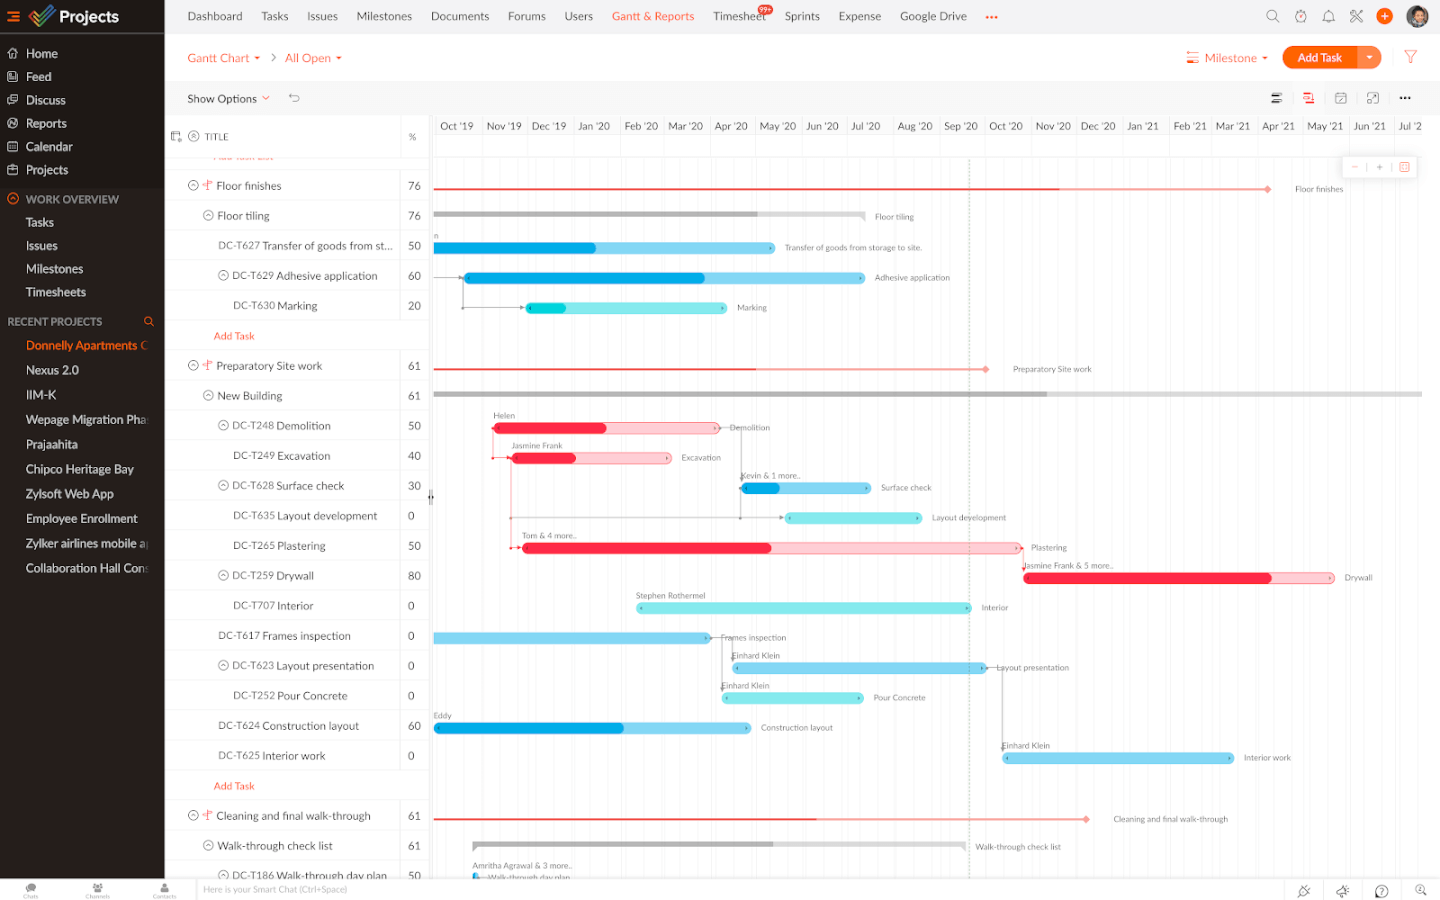Image resolution: width=1440 pixels, height=900 pixels.
Task: Click the search icon beside Recent Projects
Action: click(x=149, y=321)
